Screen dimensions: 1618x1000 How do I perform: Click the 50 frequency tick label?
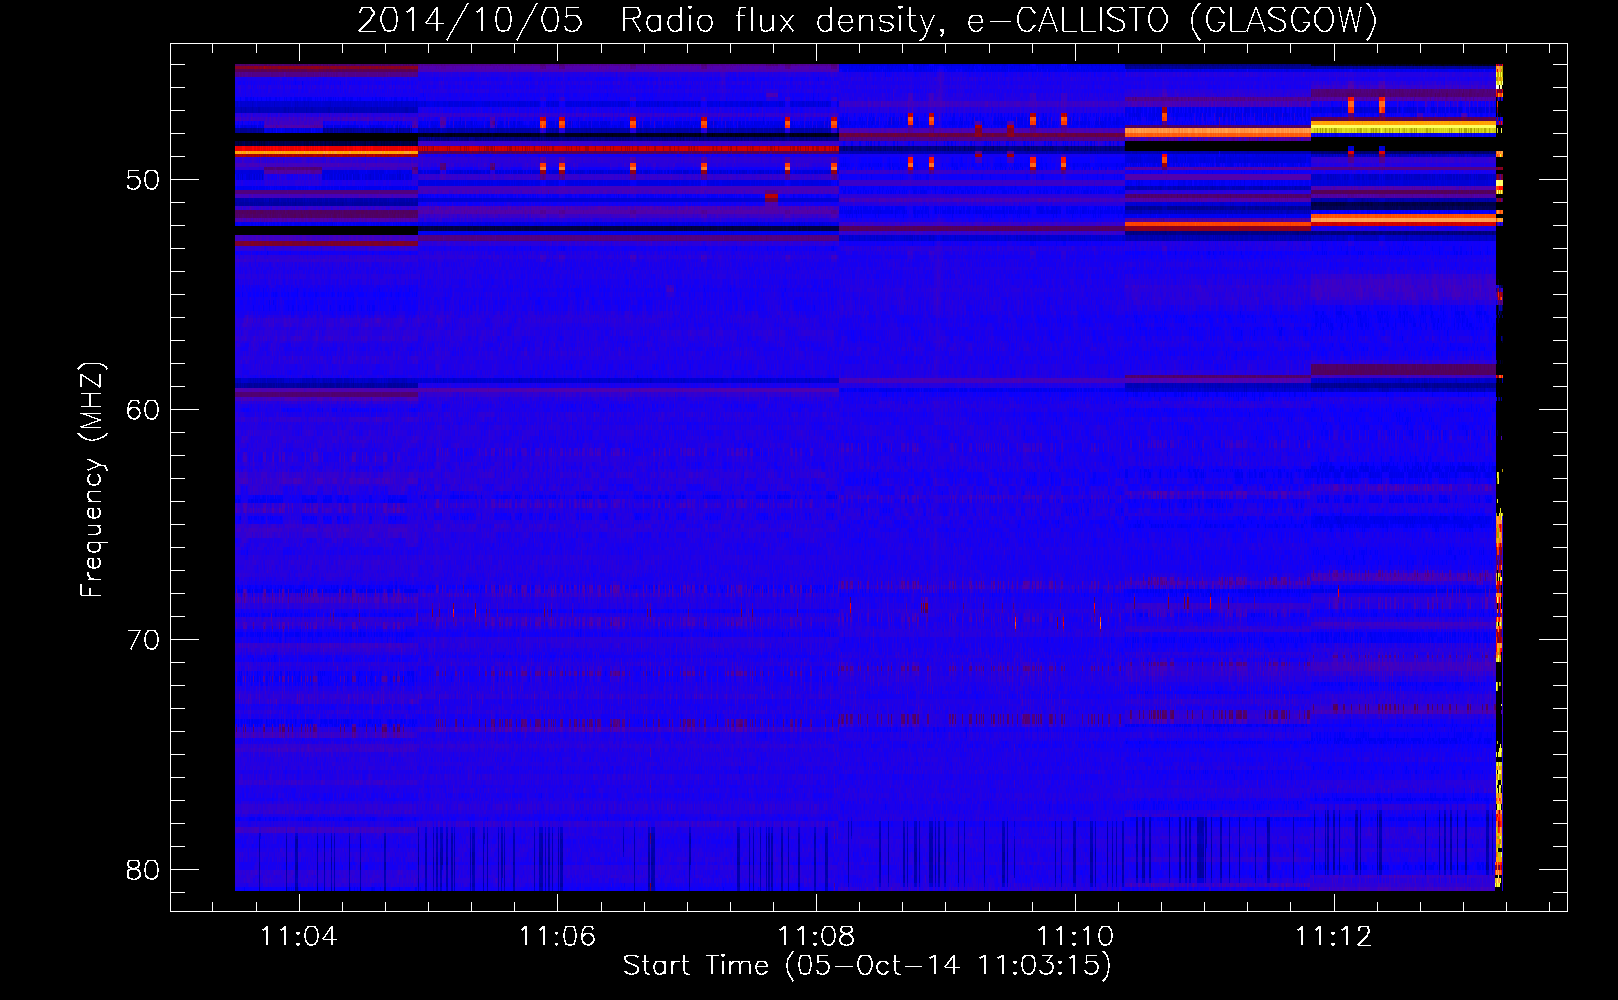coord(143,180)
